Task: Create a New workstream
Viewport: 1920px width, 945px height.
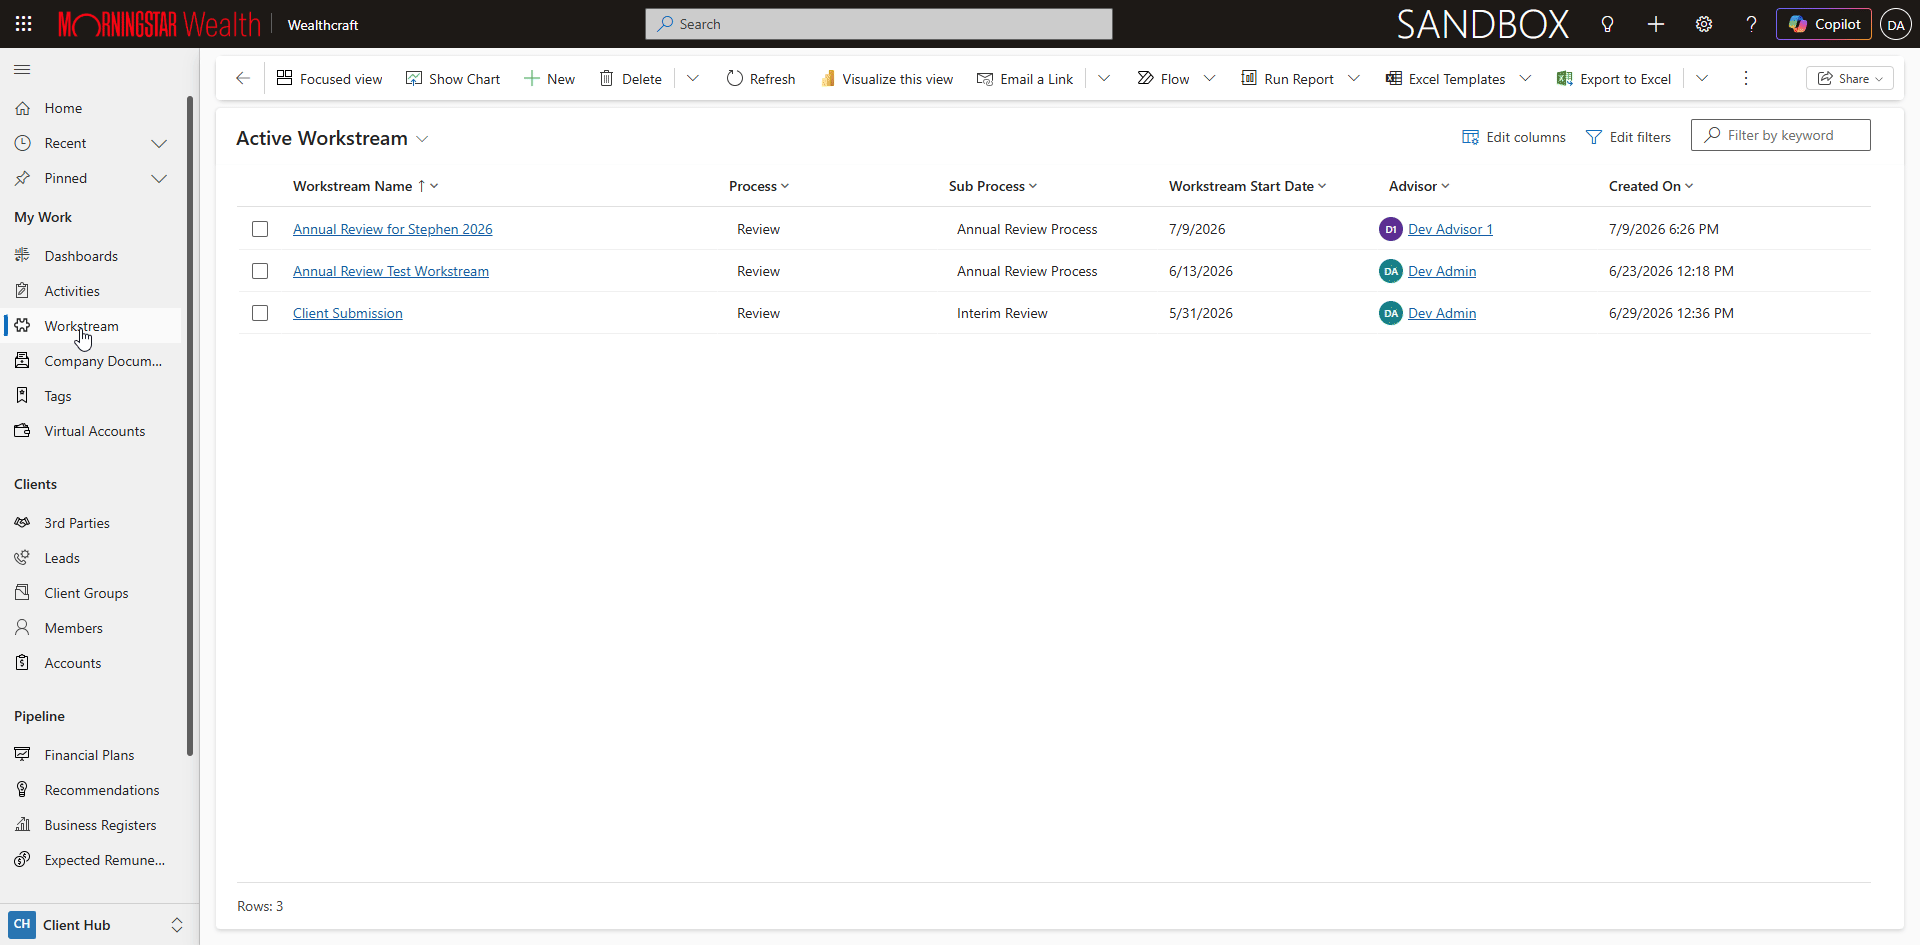Action: 549,78
